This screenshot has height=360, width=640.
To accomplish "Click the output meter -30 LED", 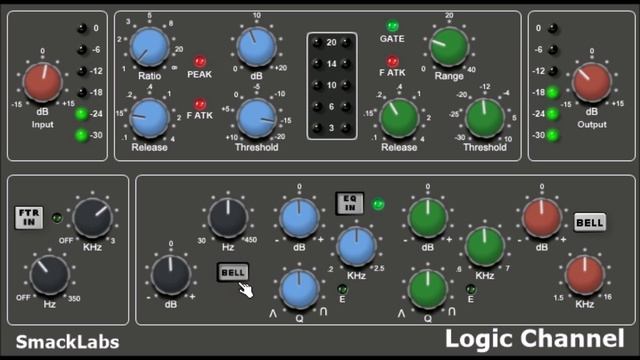I will (553, 135).
